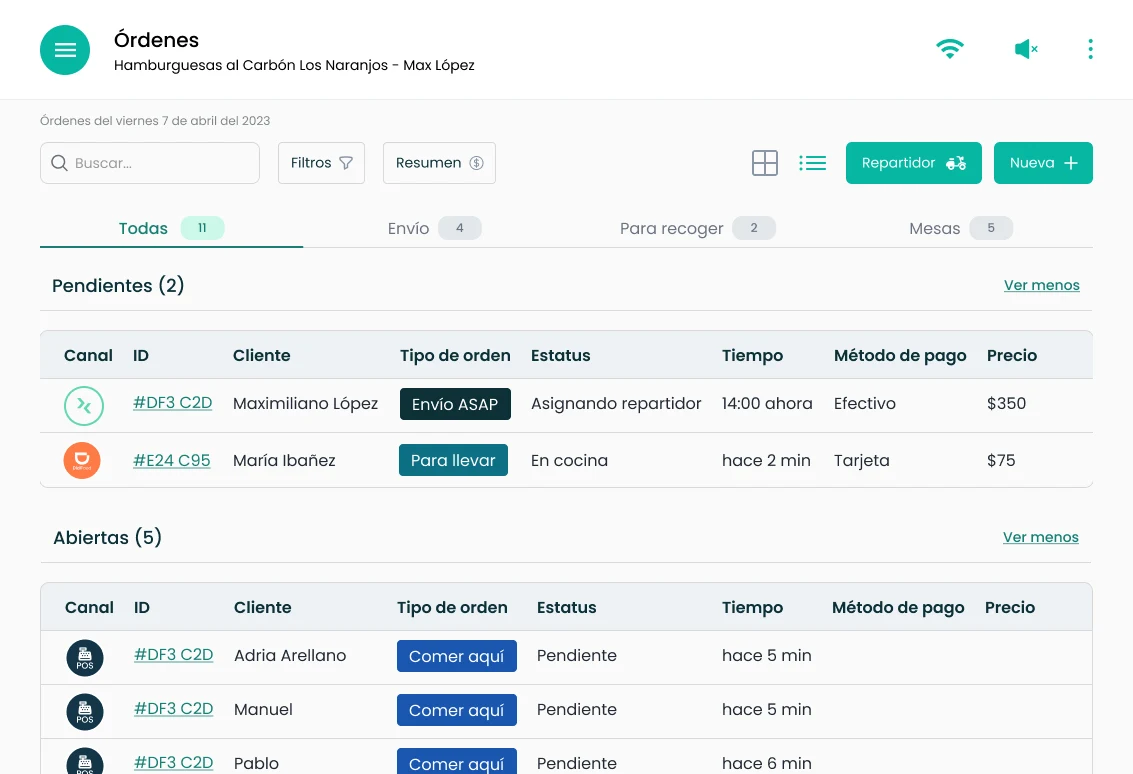The width and height of the screenshot is (1133, 774).
Task: Click the POS icon for Manuel
Action: point(85,712)
